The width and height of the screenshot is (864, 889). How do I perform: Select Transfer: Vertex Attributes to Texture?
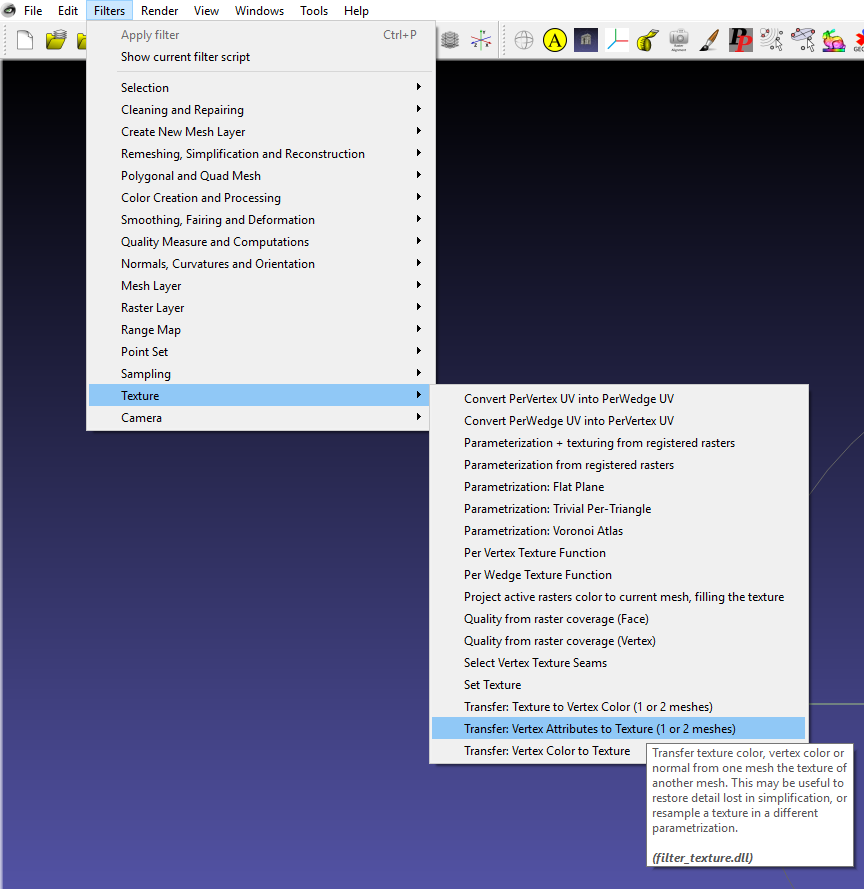coord(619,729)
